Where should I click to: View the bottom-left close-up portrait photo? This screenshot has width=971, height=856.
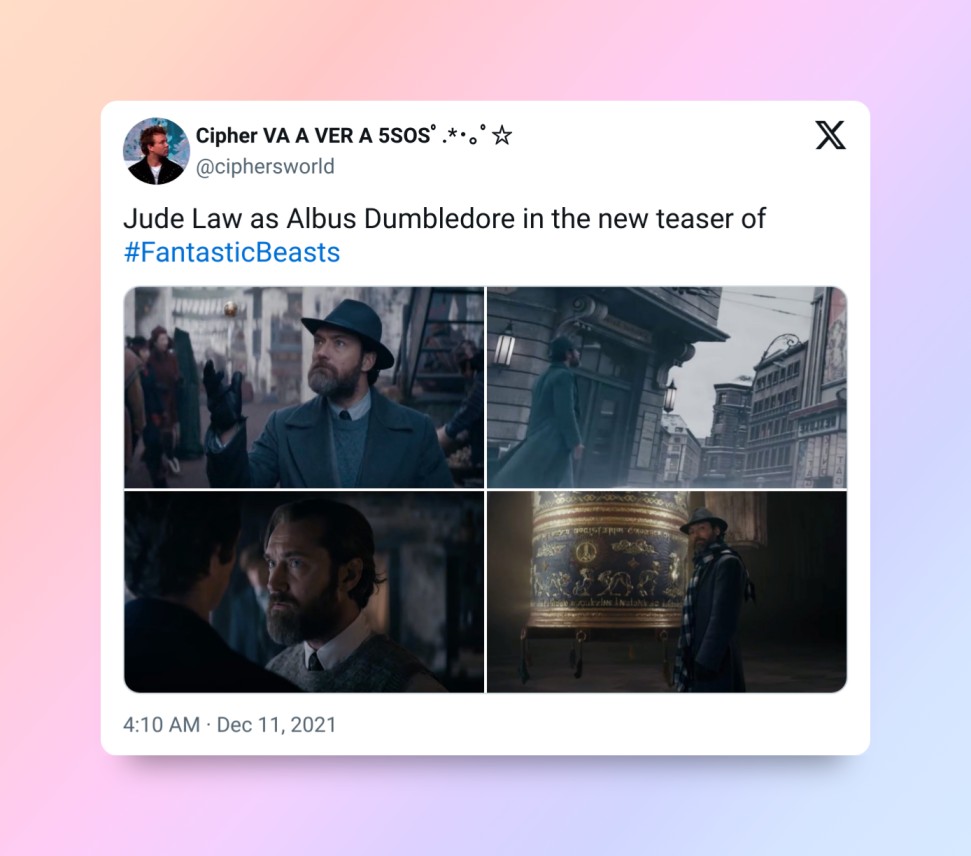click(x=304, y=592)
